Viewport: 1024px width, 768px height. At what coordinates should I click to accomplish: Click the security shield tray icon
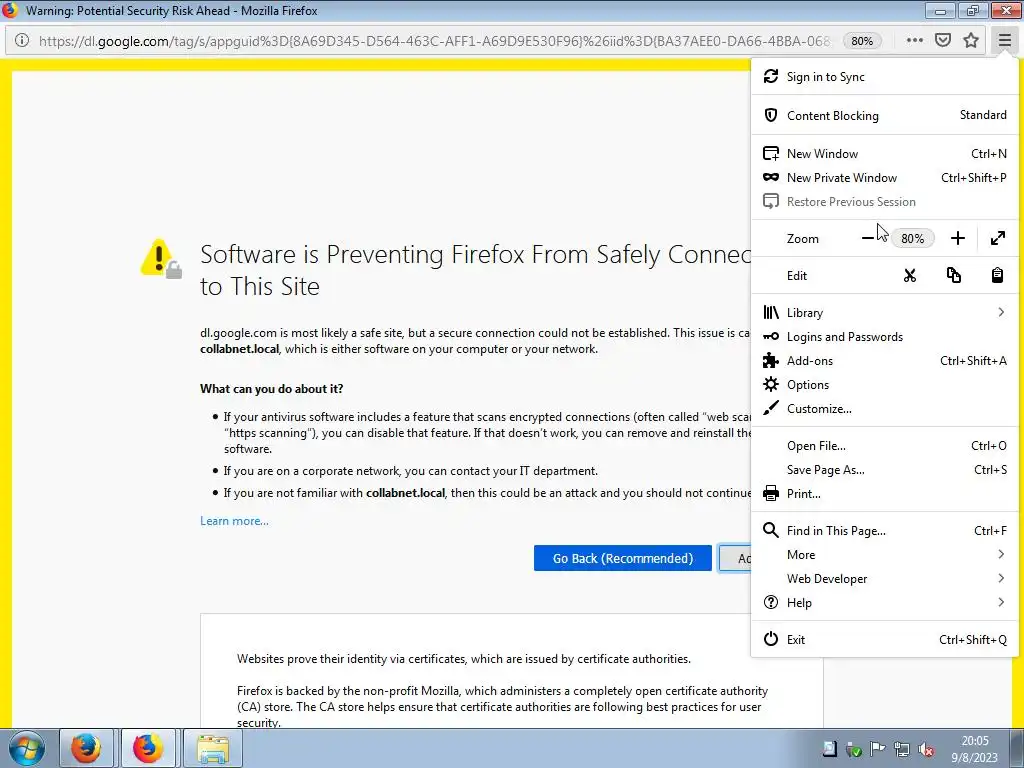(854, 750)
